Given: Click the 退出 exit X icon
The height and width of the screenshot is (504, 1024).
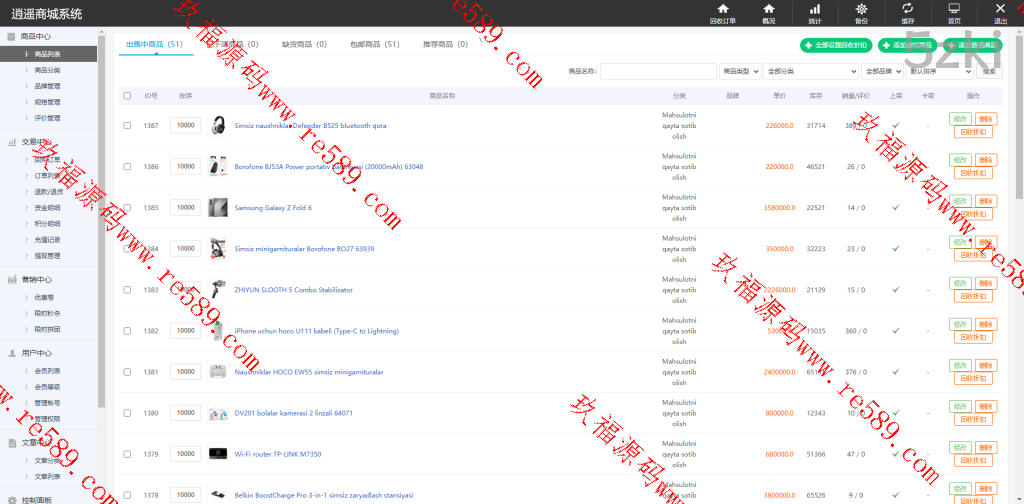Looking at the screenshot, I should (1000, 9).
